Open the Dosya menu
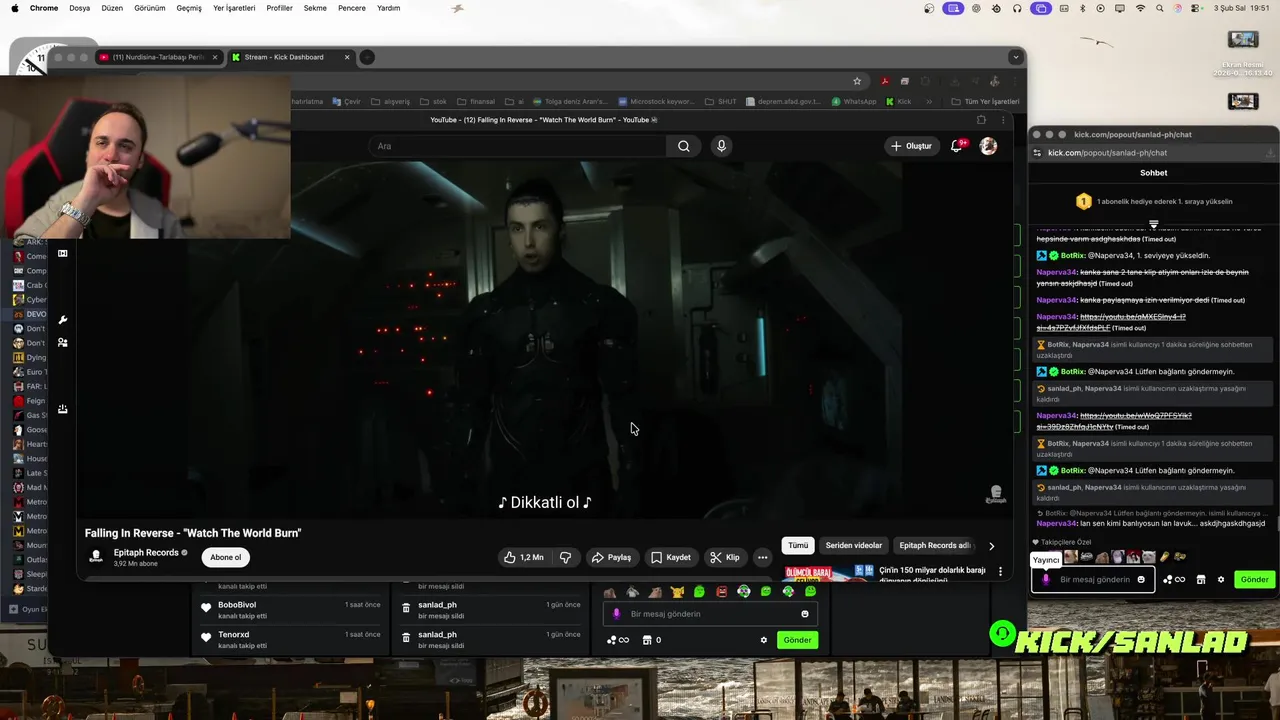The height and width of the screenshot is (720, 1280). [x=79, y=8]
